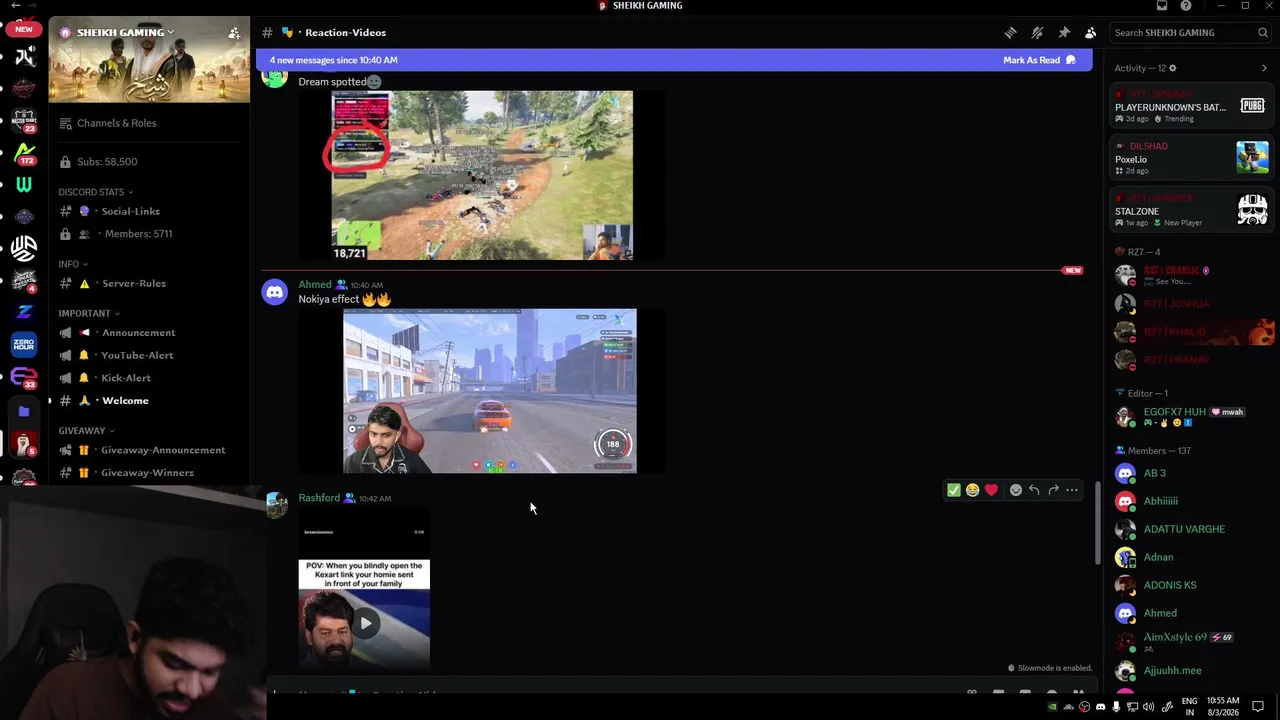Viewport: 1280px width, 720px height.
Task: Select the Welcome channel
Action: coord(149,401)
